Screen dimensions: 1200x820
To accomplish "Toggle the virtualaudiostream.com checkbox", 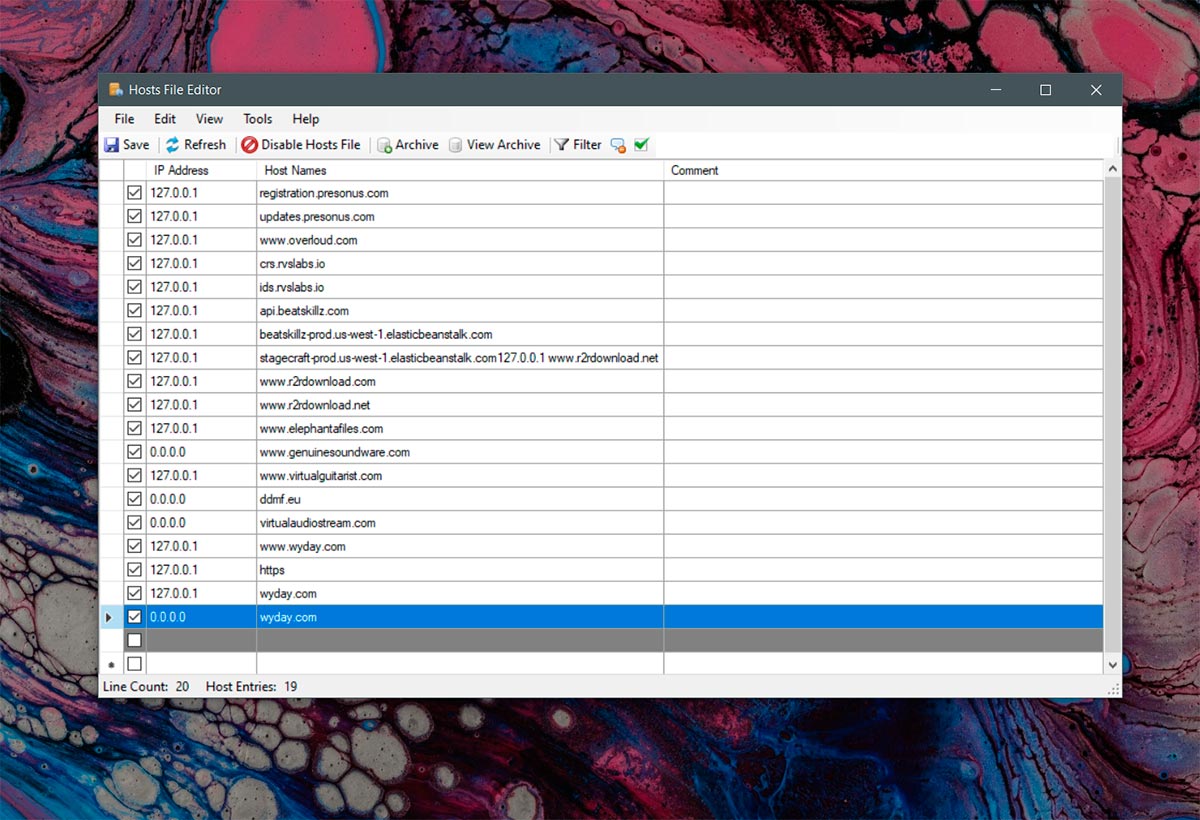I will (x=134, y=522).
